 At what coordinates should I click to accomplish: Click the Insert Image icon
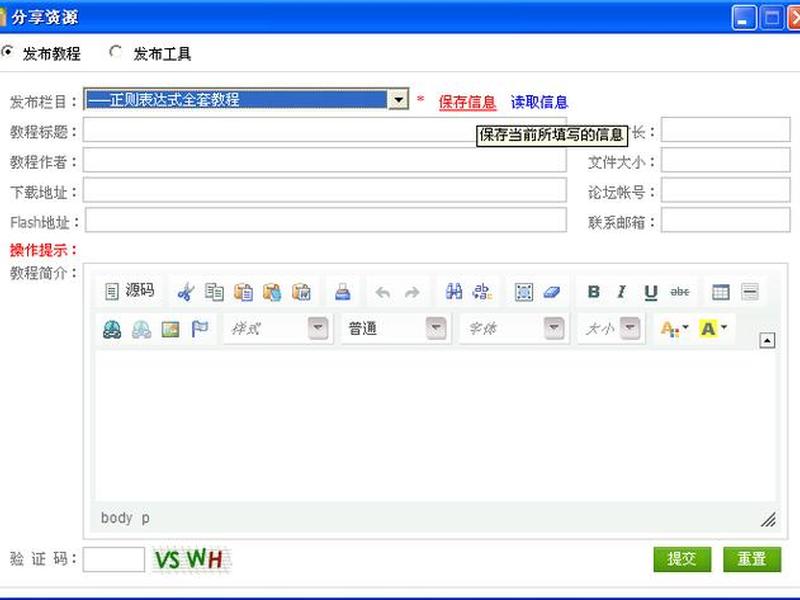tap(170, 329)
